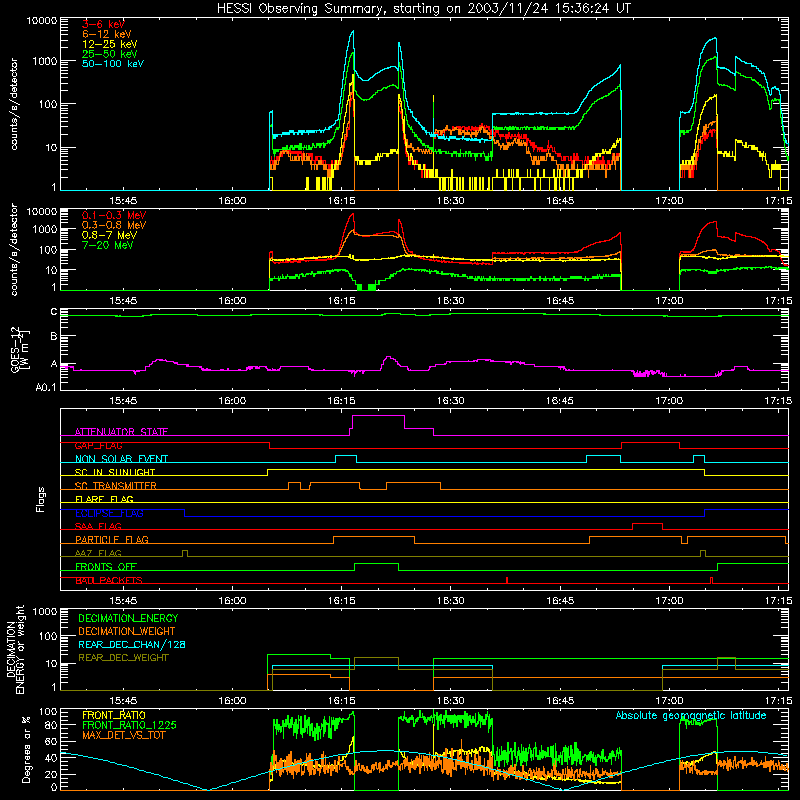This screenshot has width=800, height=800.
Task: Pick the BAD_PACKETS flag label
Action: point(109,580)
